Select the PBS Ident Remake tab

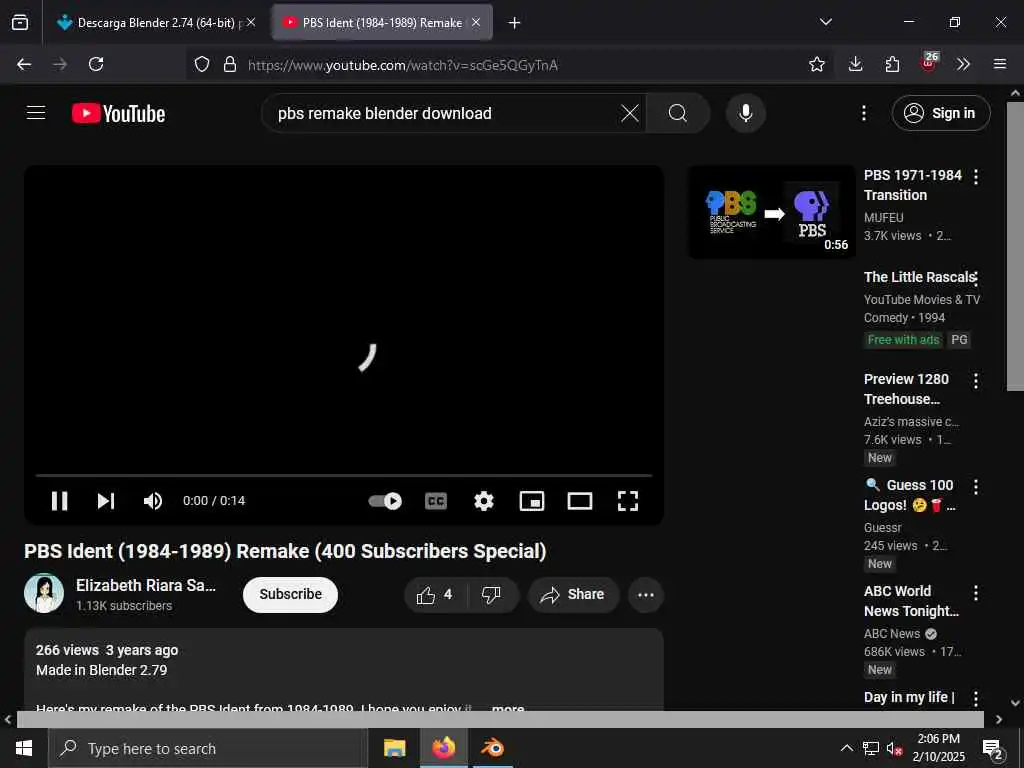[x=382, y=22]
